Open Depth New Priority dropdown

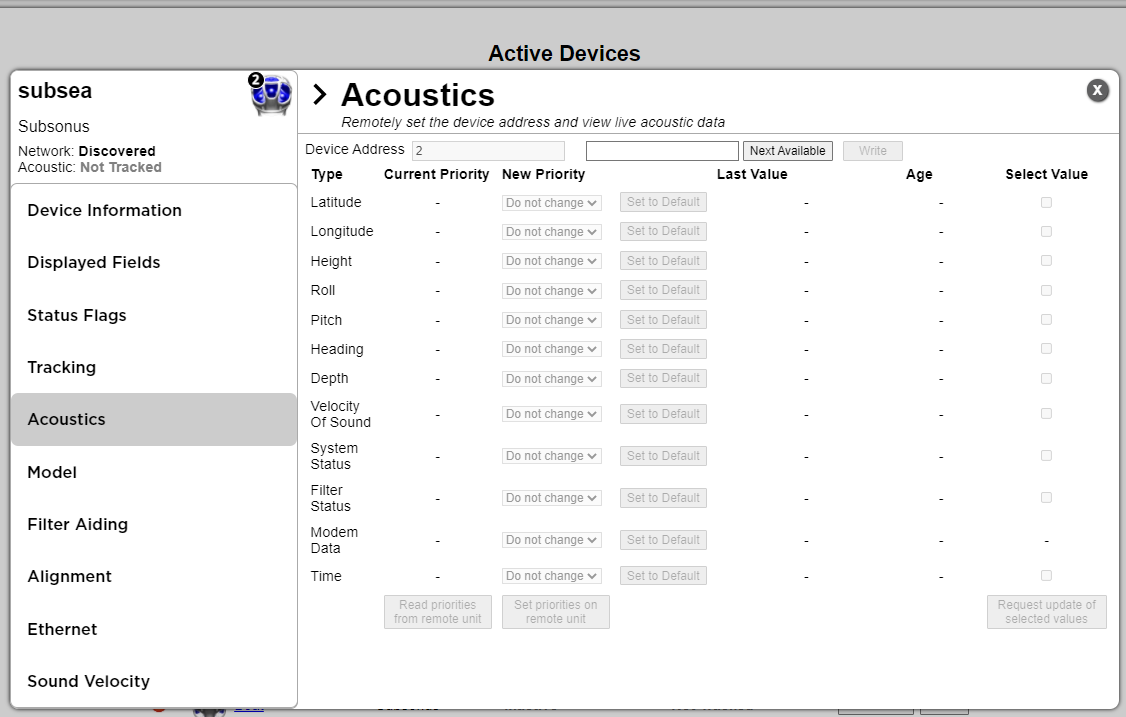(x=552, y=379)
